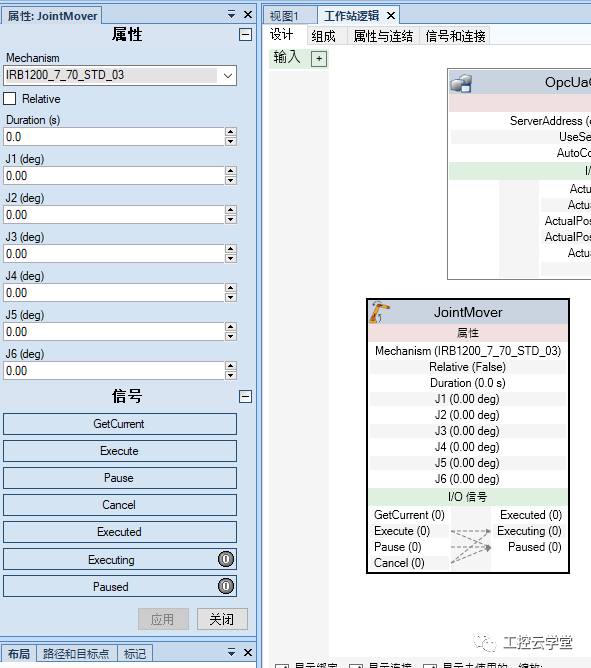Click the J5 (deg) input field
Image resolution: width=591 pixels, height=668 pixels.
[x=114, y=332]
